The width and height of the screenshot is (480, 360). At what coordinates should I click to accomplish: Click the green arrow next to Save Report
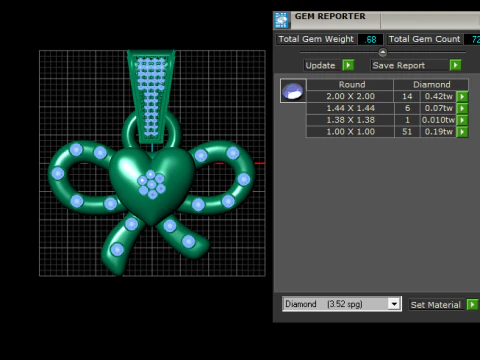click(x=455, y=65)
